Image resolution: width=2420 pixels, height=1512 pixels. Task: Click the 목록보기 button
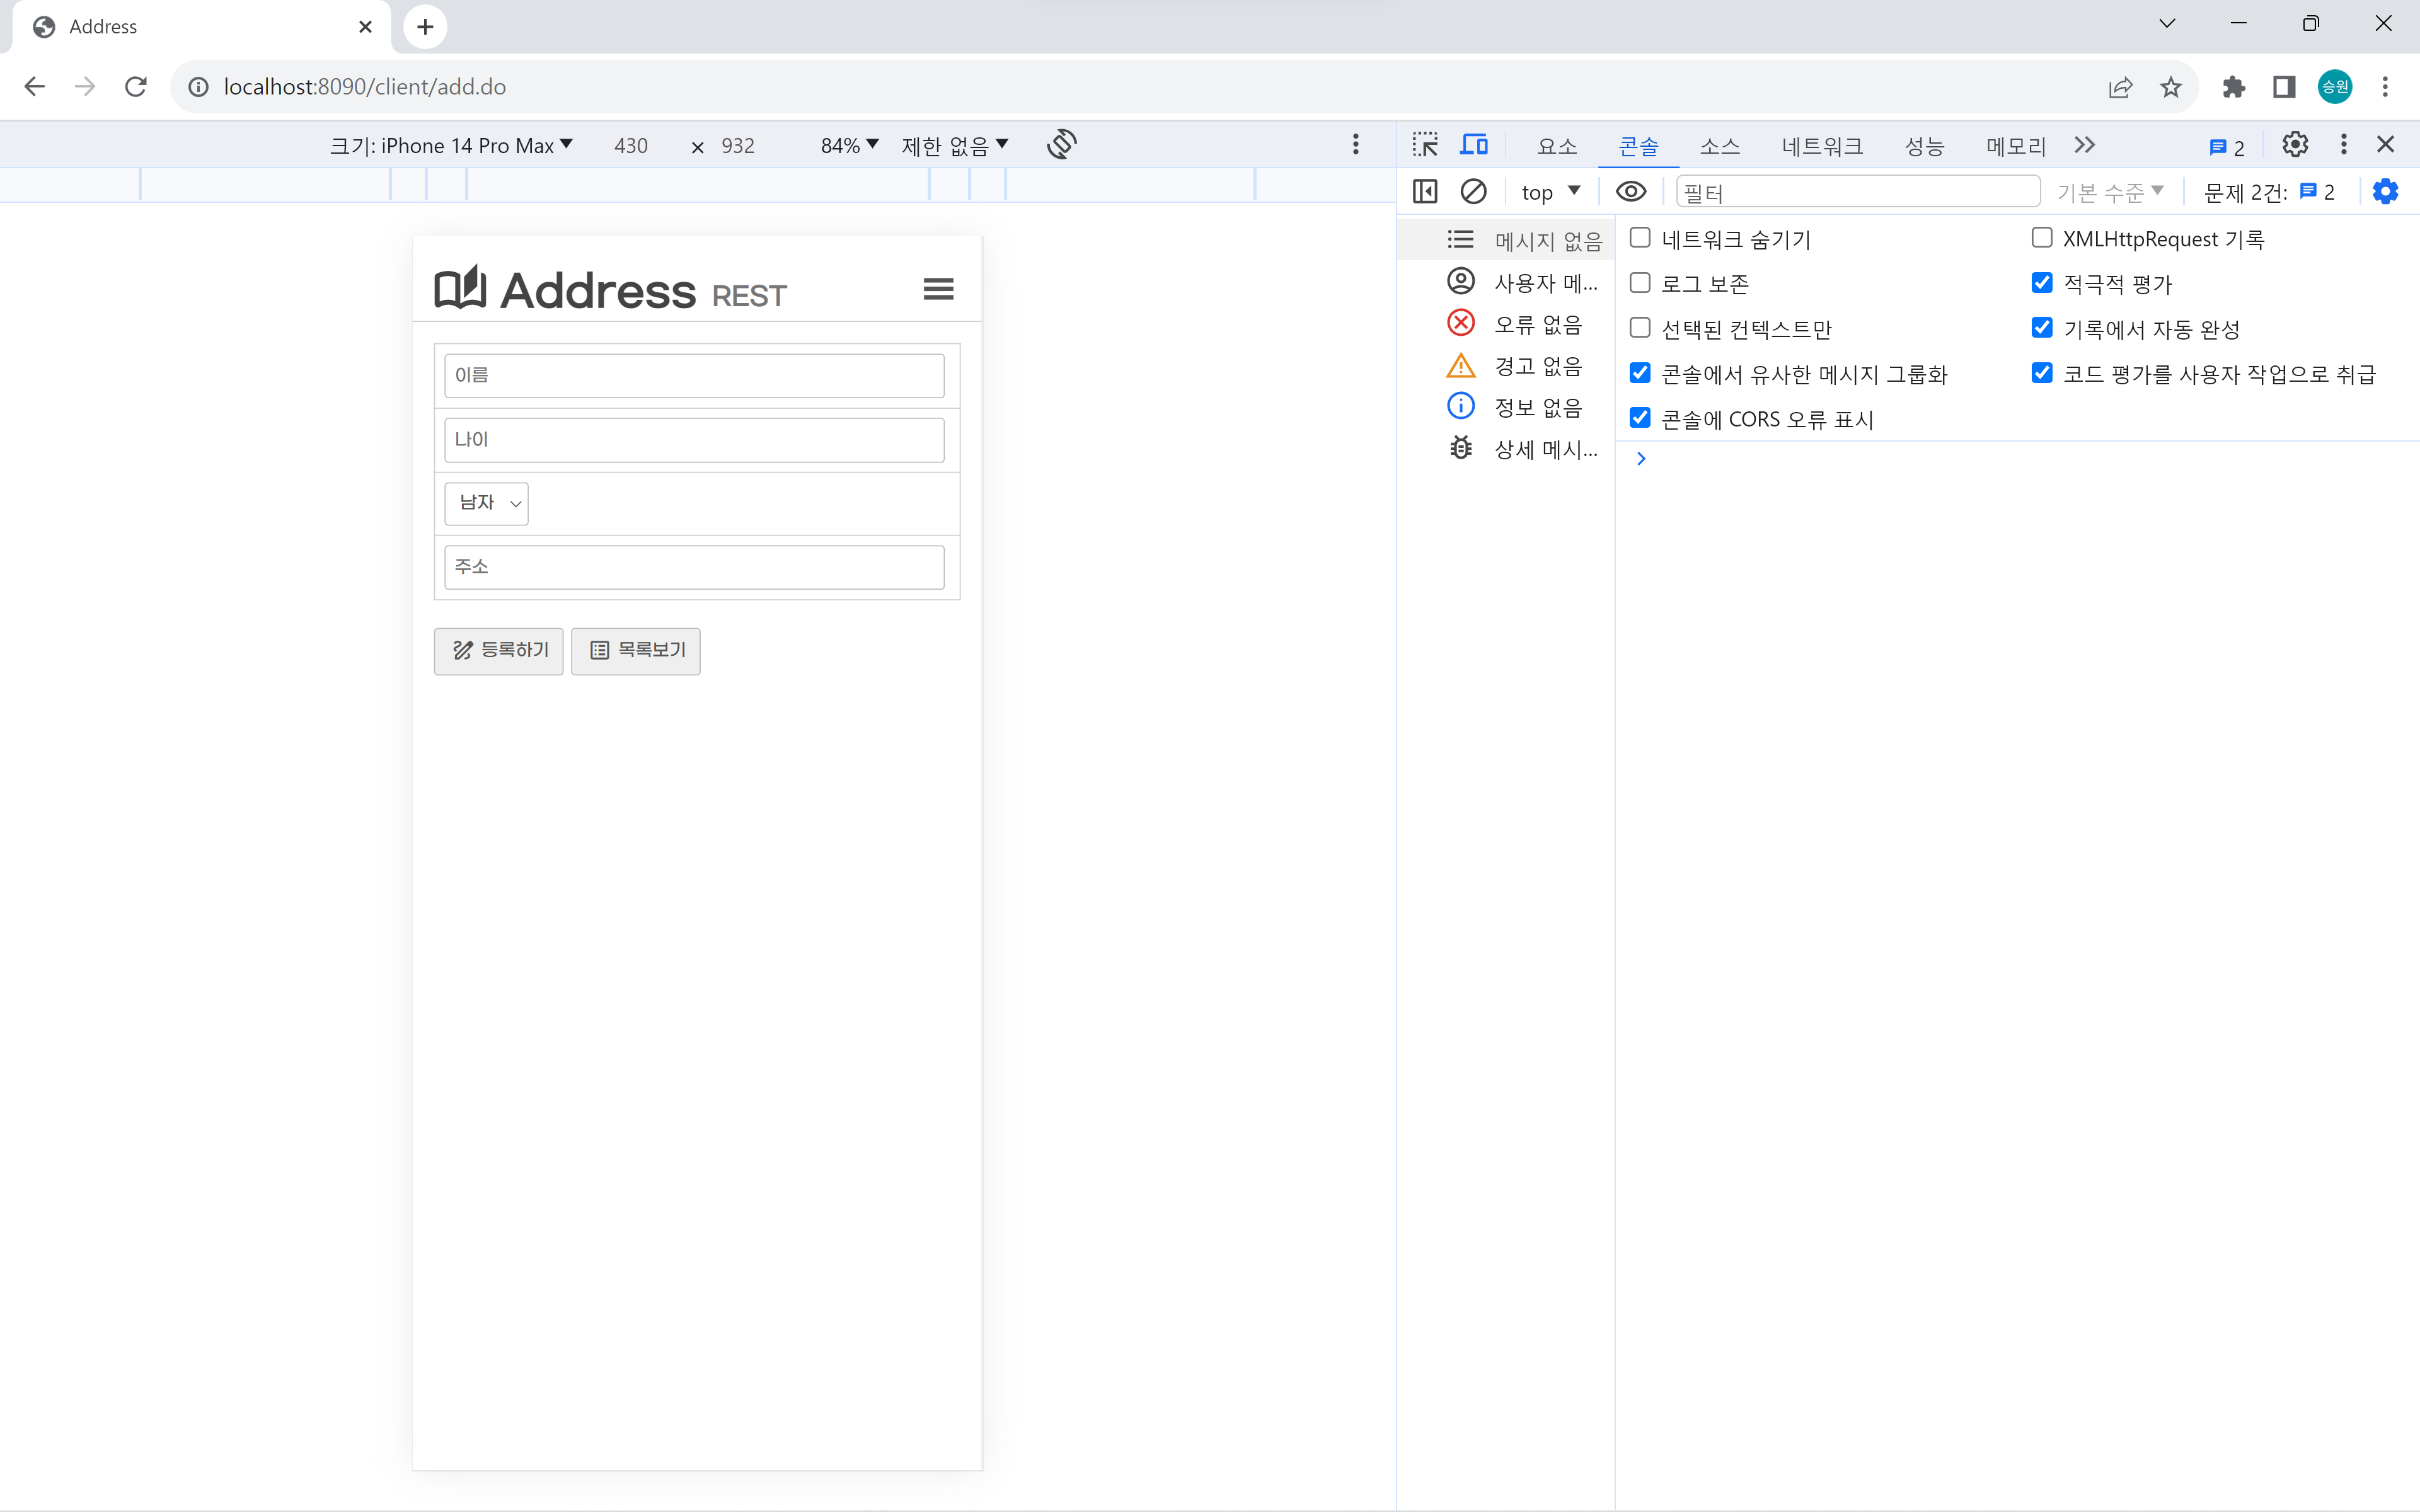pos(636,651)
